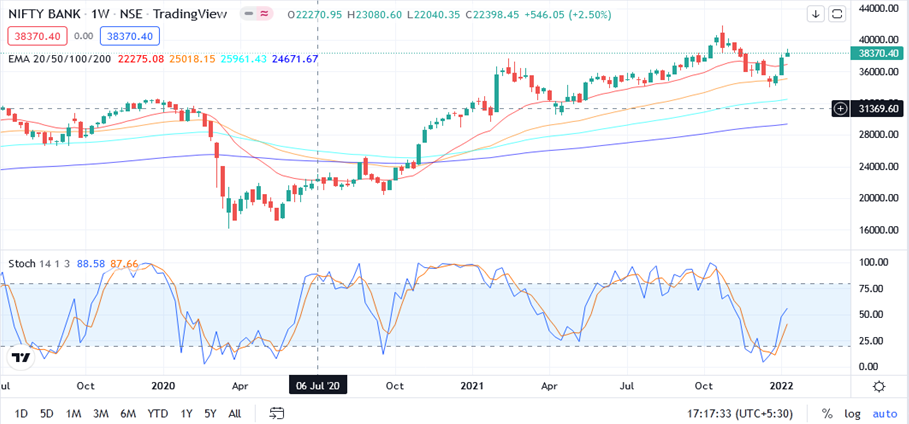Click the red sell price 38370.40 button
Viewport: 909px width, 424px height.
[36, 36]
